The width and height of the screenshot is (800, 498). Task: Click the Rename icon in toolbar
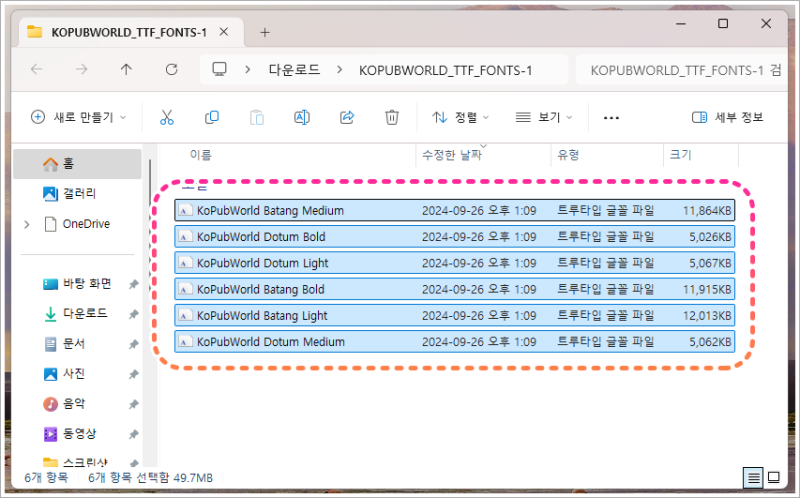pos(302,117)
